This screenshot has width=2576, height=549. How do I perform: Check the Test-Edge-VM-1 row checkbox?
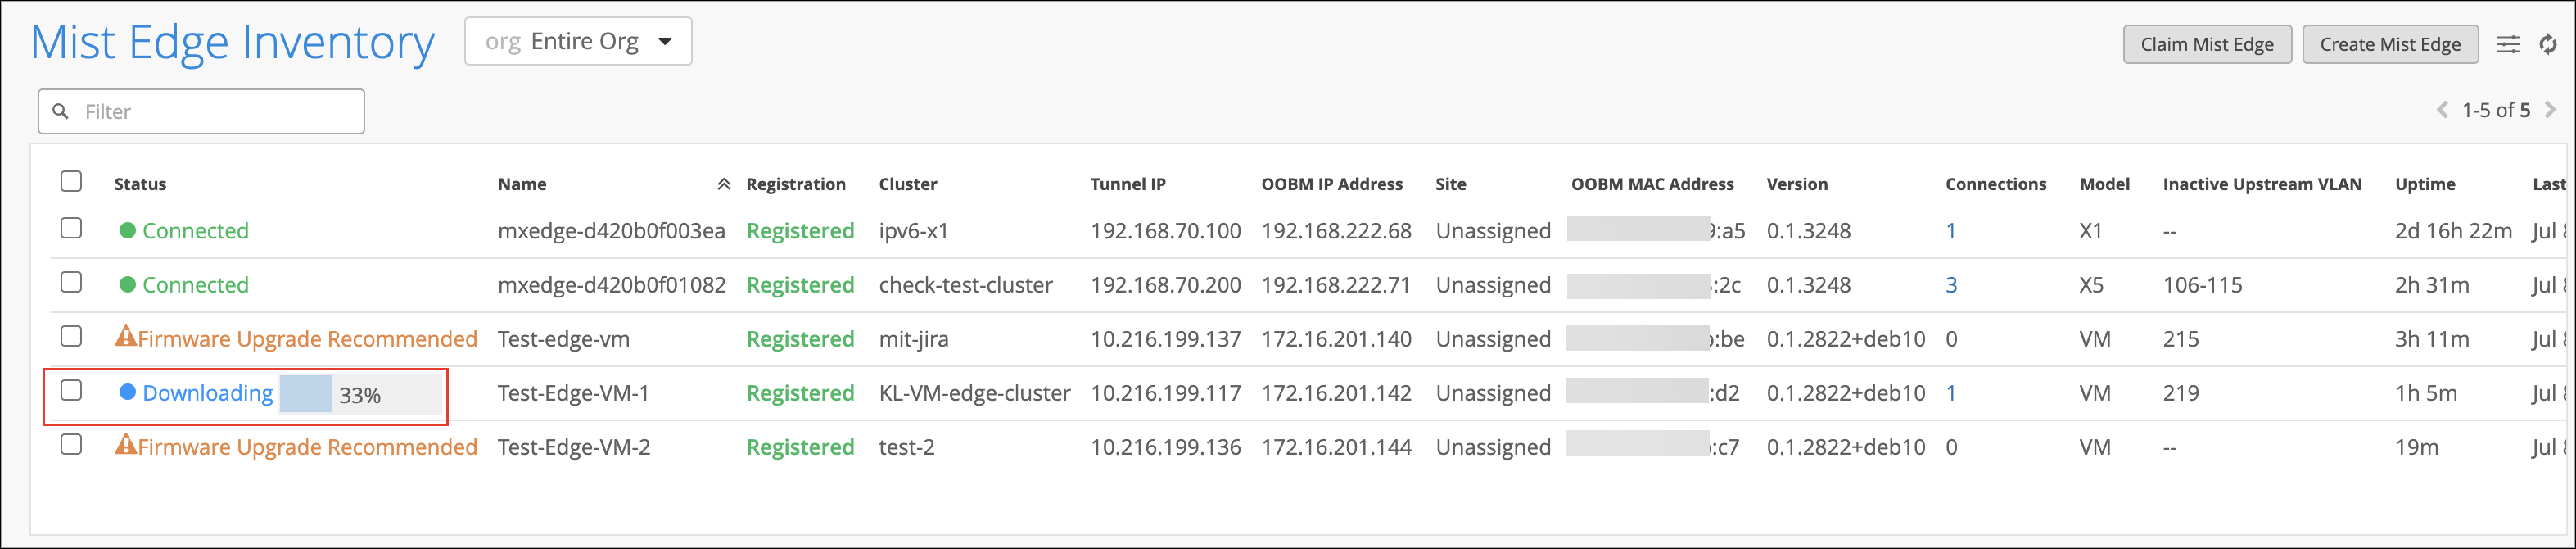(x=71, y=390)
